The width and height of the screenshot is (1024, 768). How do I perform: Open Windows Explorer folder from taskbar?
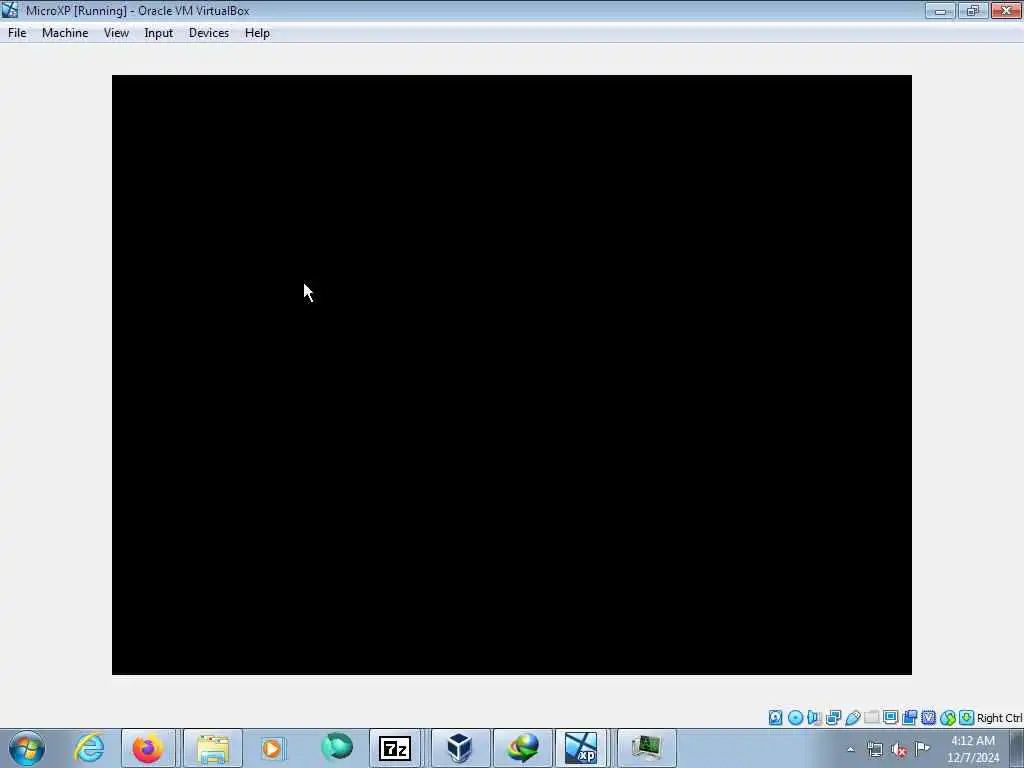213,748
